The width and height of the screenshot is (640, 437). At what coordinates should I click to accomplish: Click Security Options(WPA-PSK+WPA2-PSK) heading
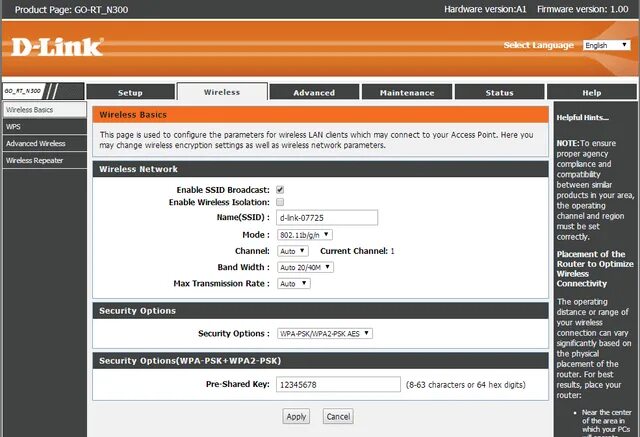pos(320,361)
